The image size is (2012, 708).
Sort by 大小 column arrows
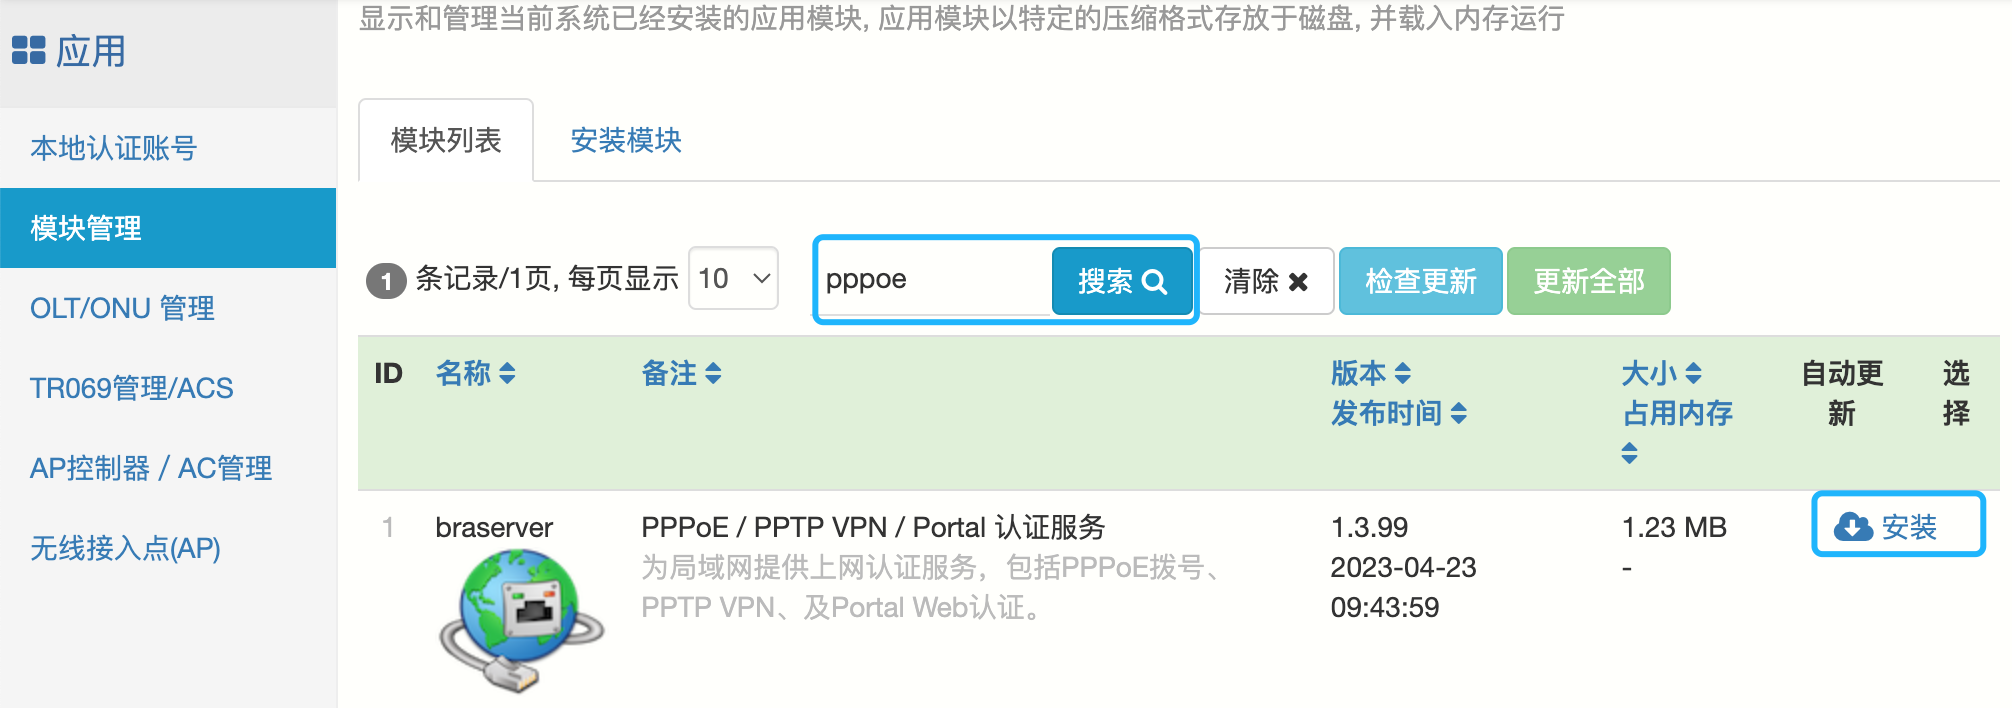point(1693,374)
